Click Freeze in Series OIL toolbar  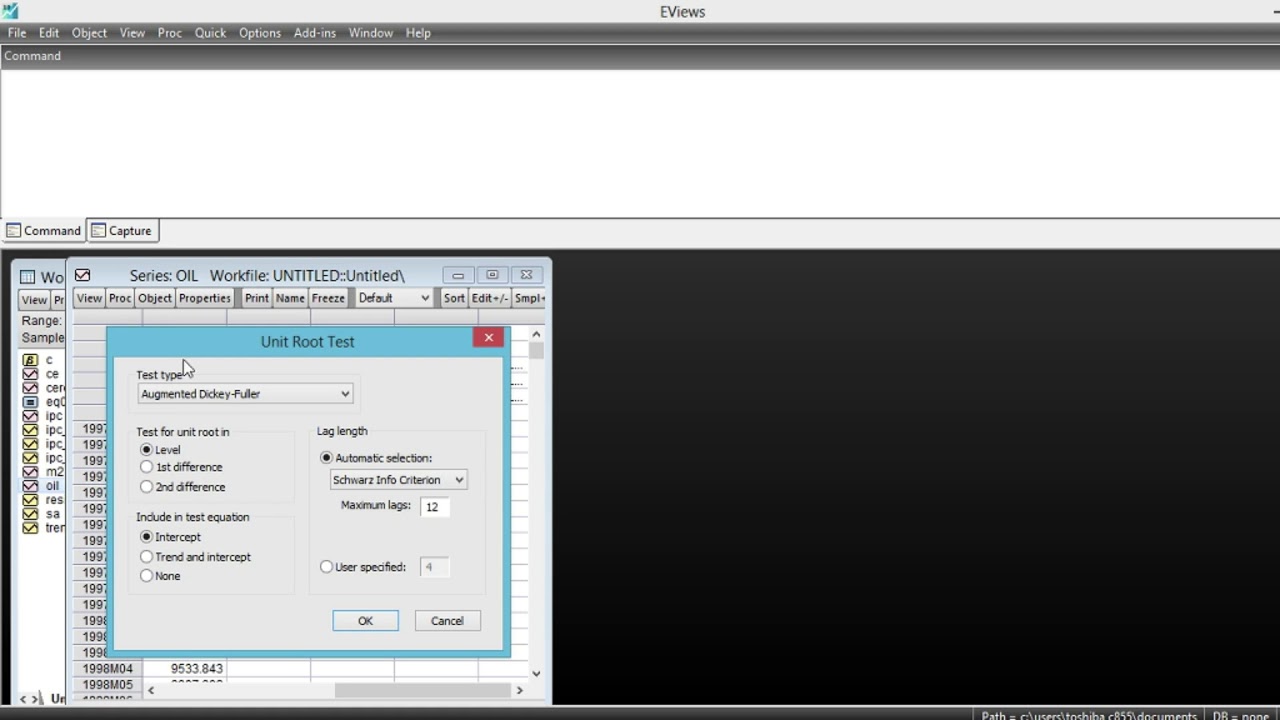tap(328, 298)
